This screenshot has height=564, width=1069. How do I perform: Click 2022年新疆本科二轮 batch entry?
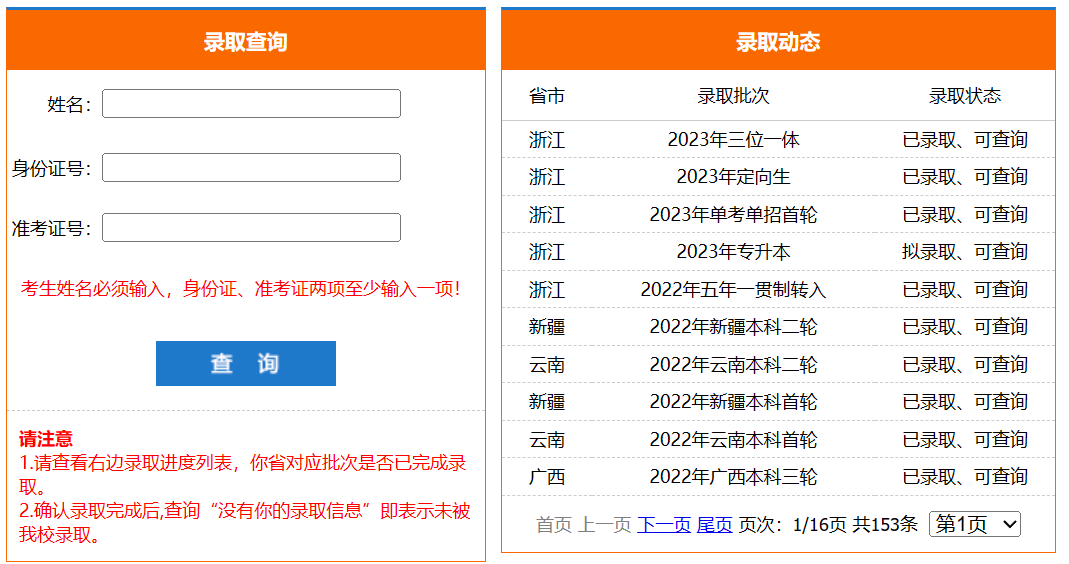point(733,327)
